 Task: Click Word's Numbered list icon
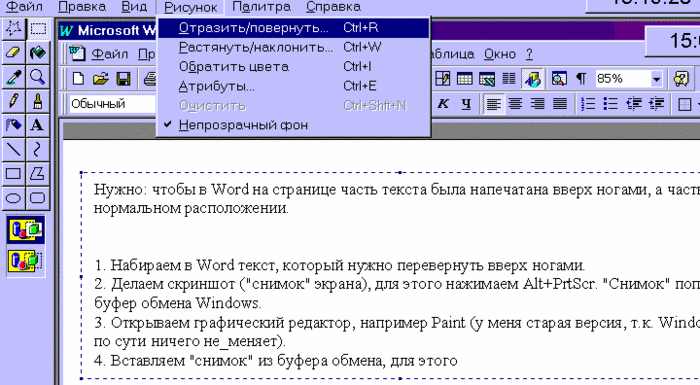point(588,104)
